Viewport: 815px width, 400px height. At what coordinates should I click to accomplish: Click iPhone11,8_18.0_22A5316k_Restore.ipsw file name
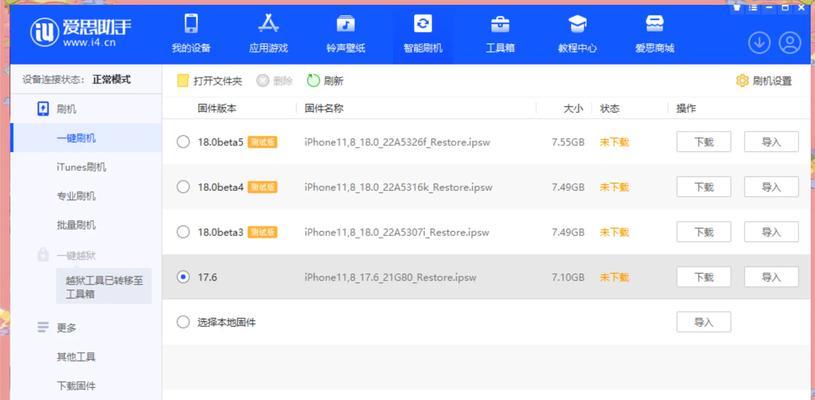tap(398, 187)
